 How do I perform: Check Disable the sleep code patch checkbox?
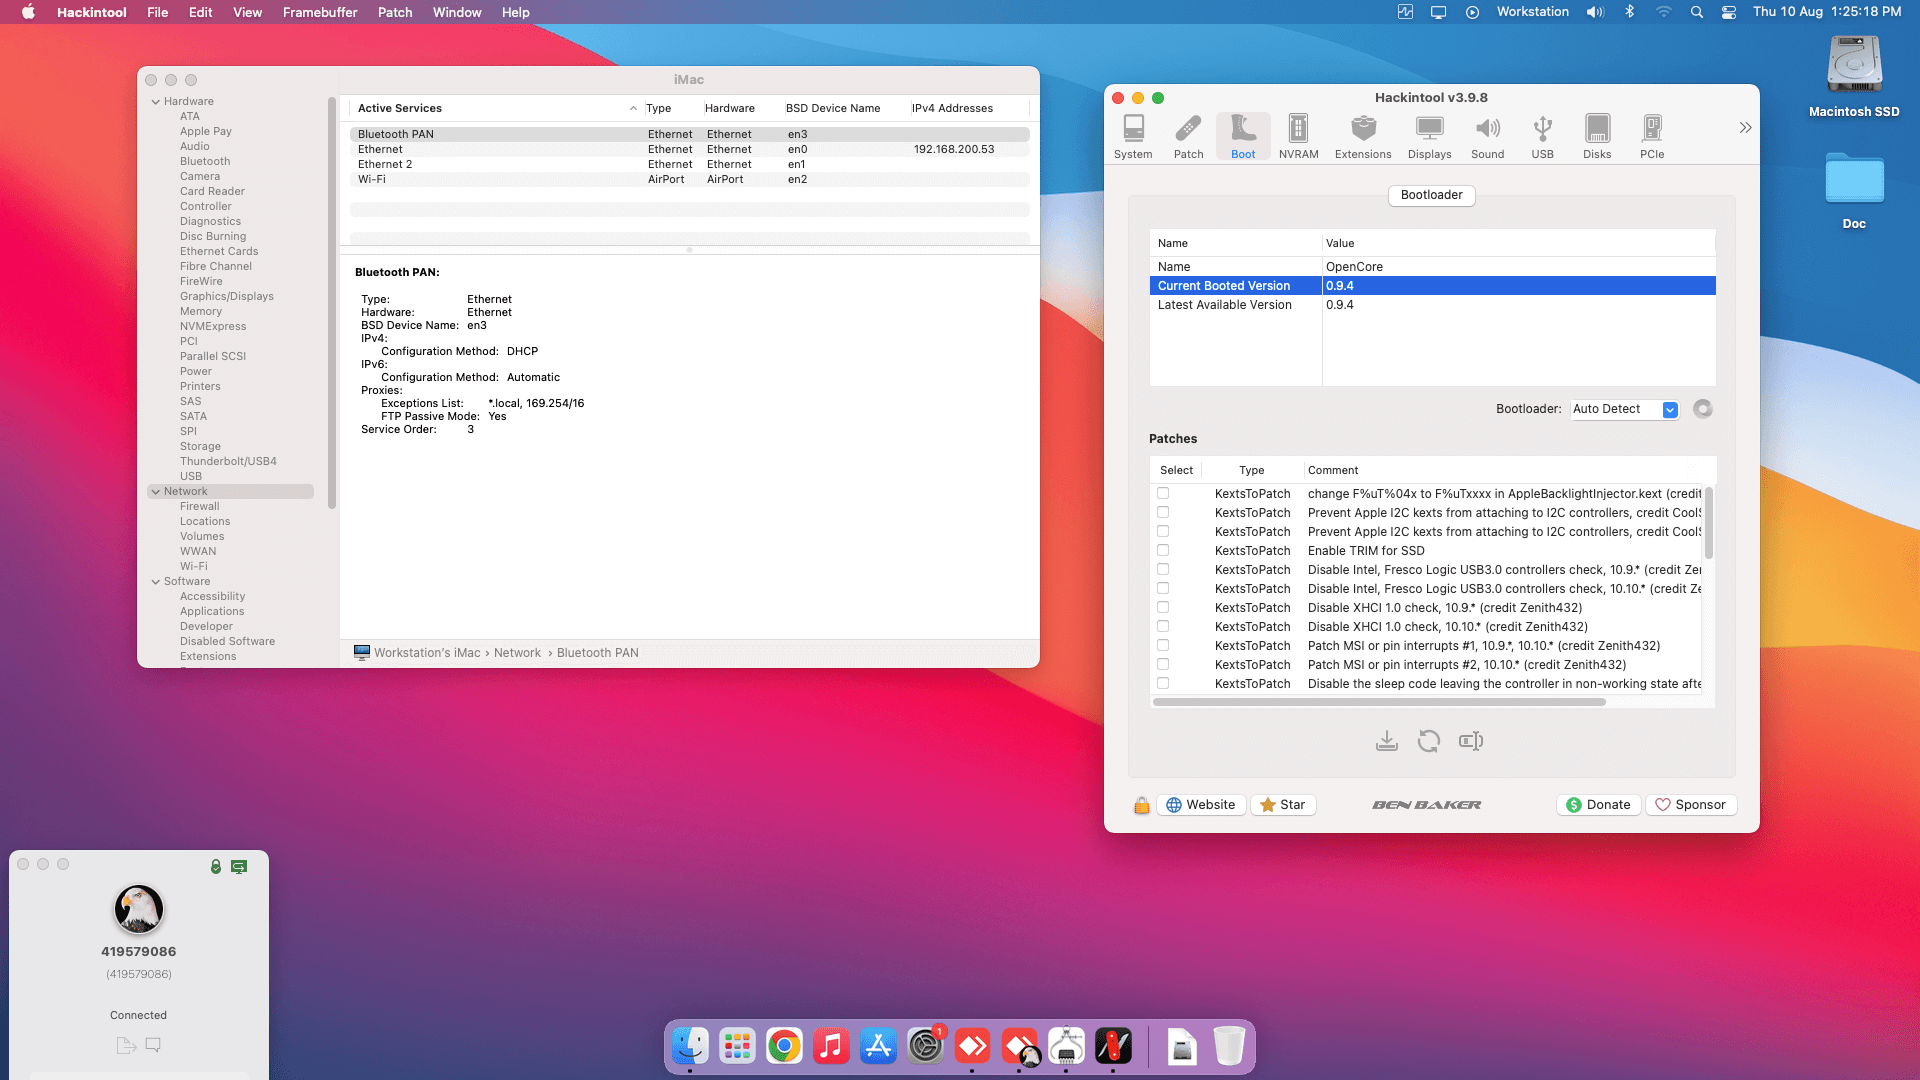pyautogui.click(x=1163, y=683)
